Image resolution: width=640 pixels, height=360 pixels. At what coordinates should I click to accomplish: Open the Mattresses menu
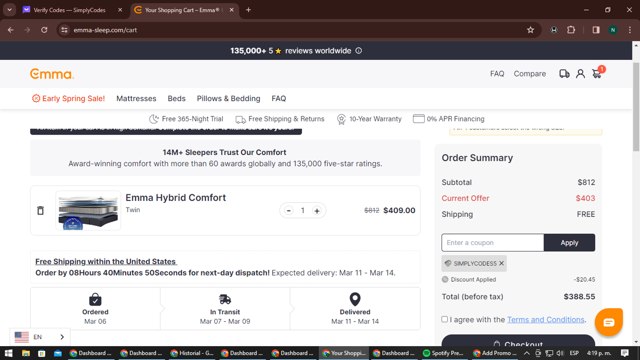coord(136,98)
